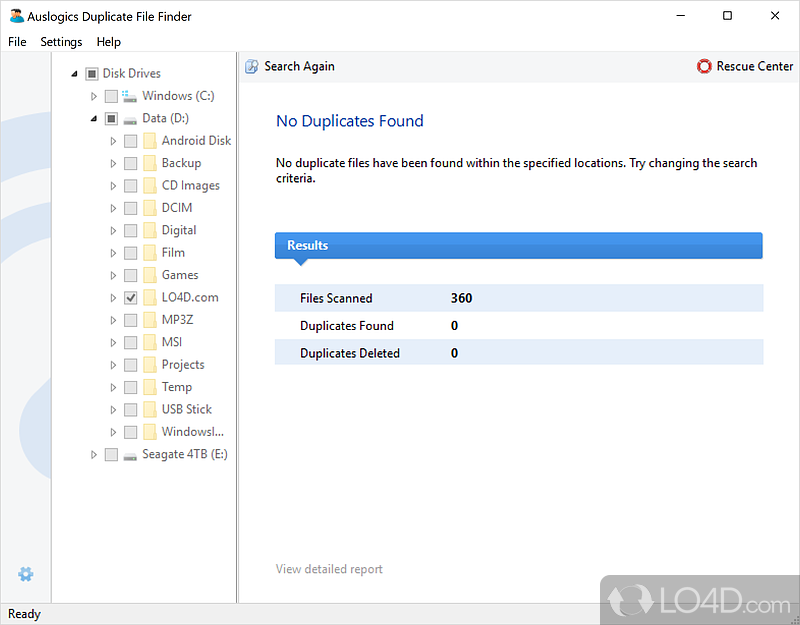This screenshot has height=625, width=800.
Task: Click the Projects folder icon
Action: tap(149, 365)
